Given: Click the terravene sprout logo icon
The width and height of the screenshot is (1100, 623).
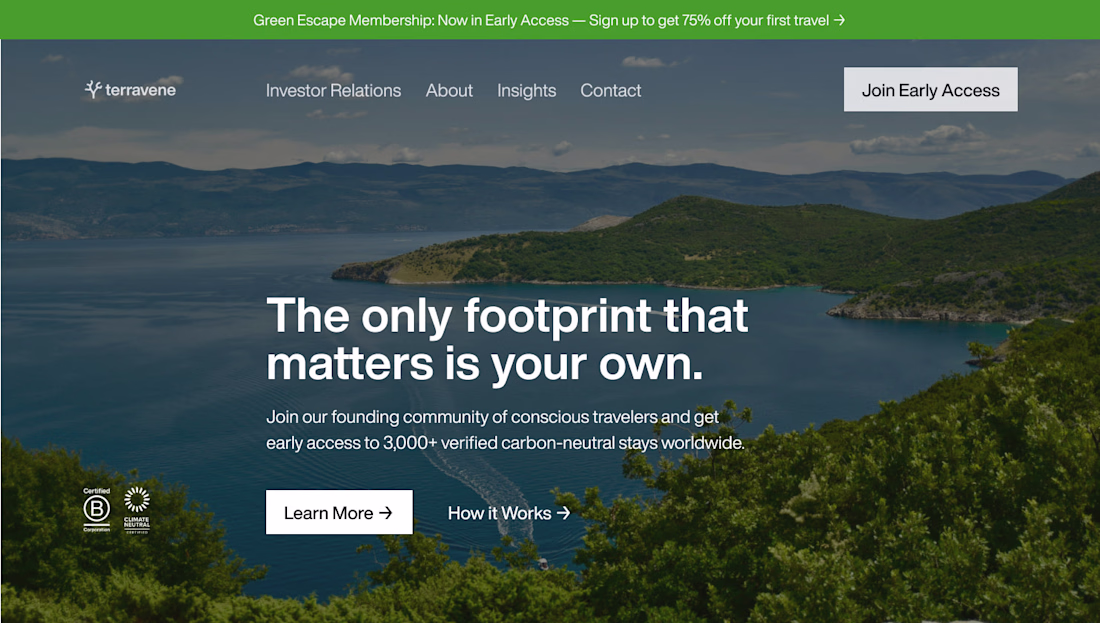Looking at the screenshot, I should coord(93,89).
